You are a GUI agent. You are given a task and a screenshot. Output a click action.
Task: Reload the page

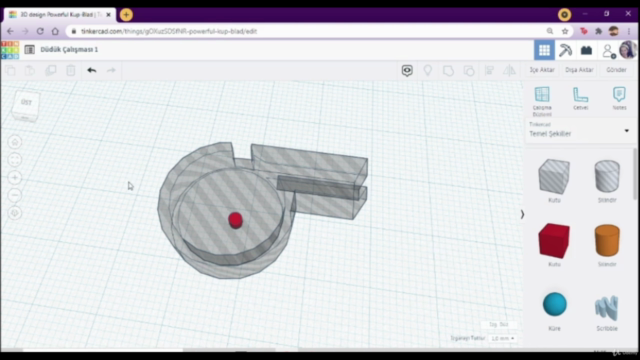coord(40,31)
